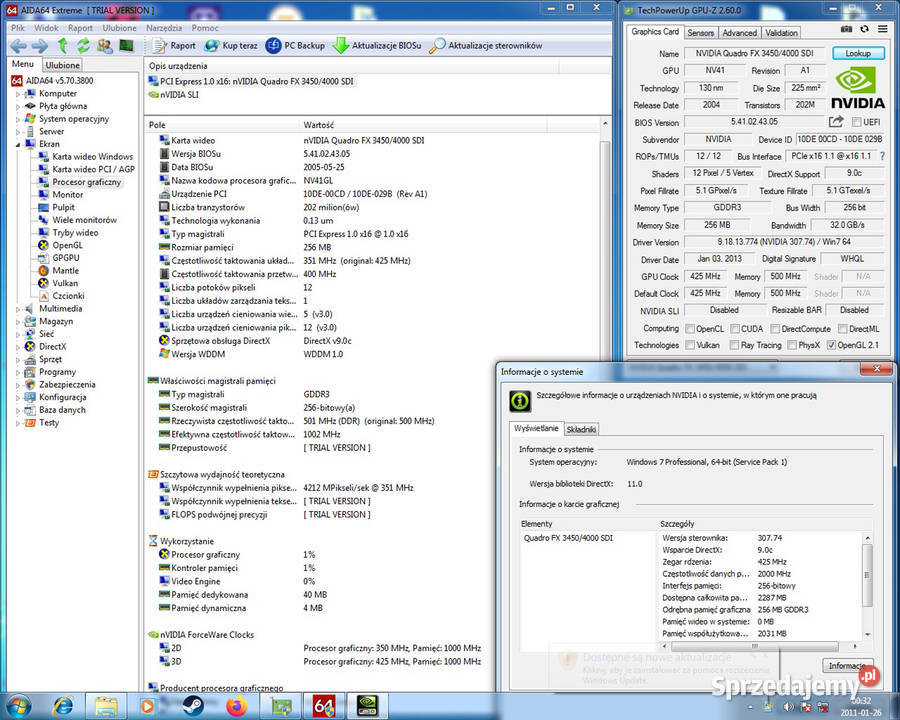
Task: Open the Plik menu in AIDA64
Action: click(18, 28)
